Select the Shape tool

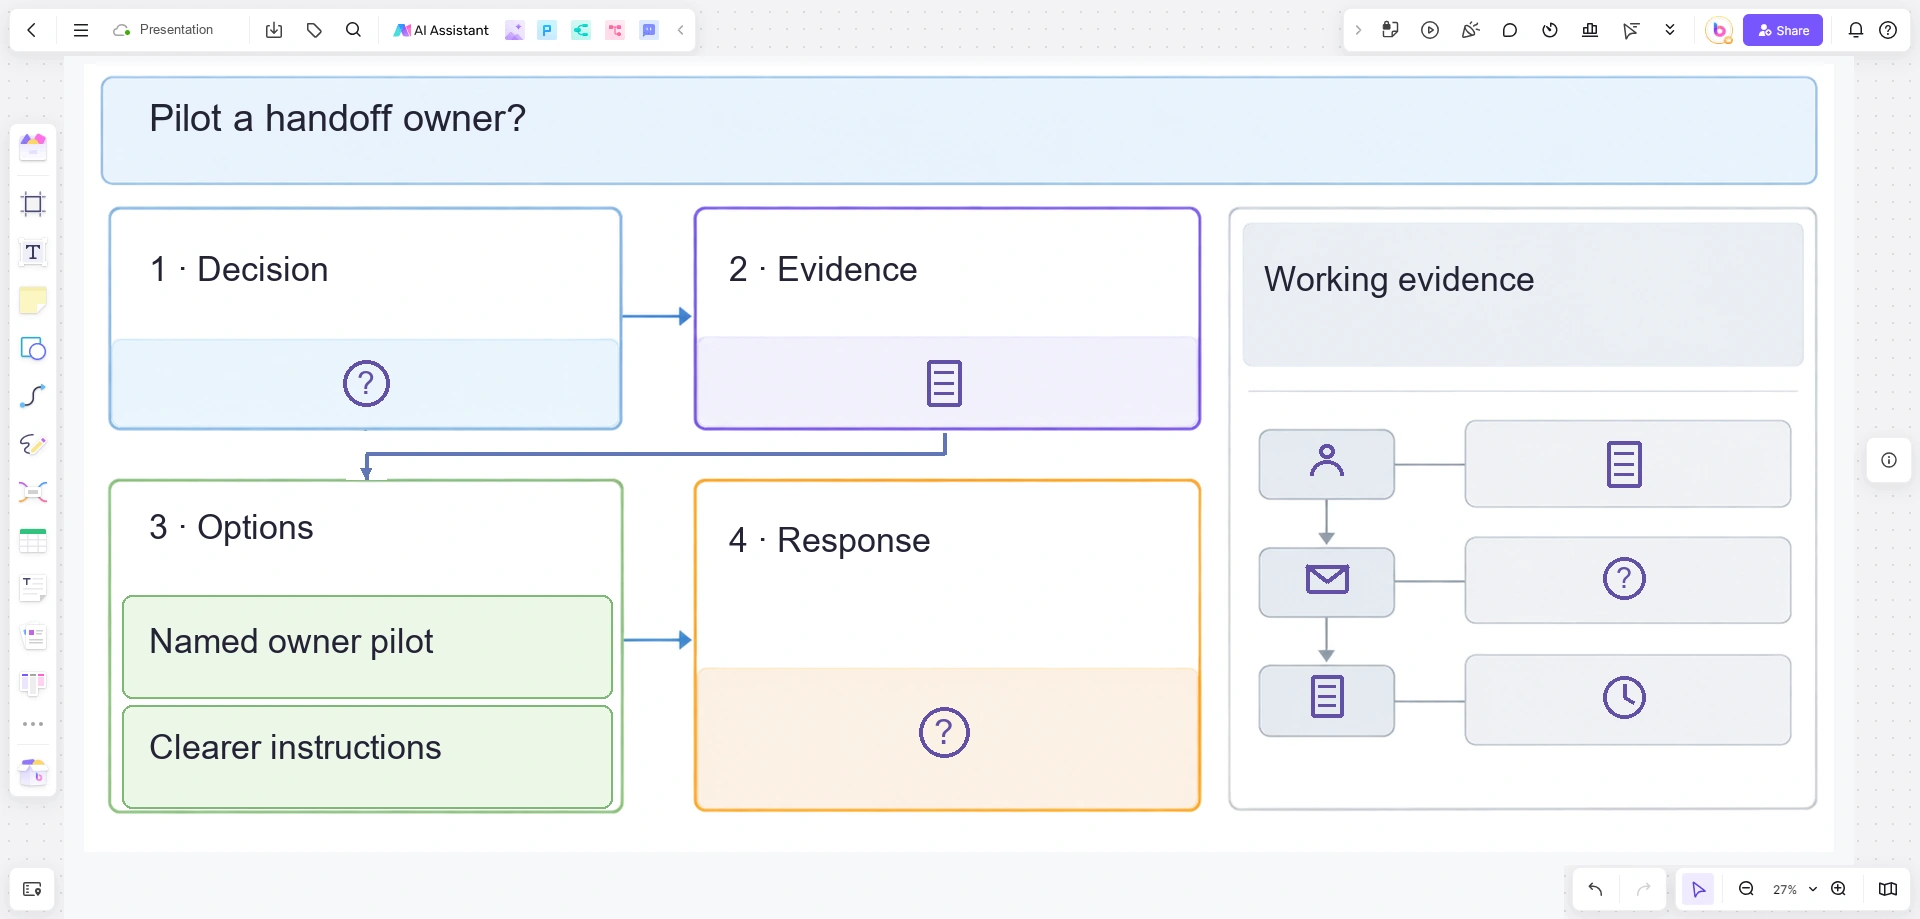33,348
